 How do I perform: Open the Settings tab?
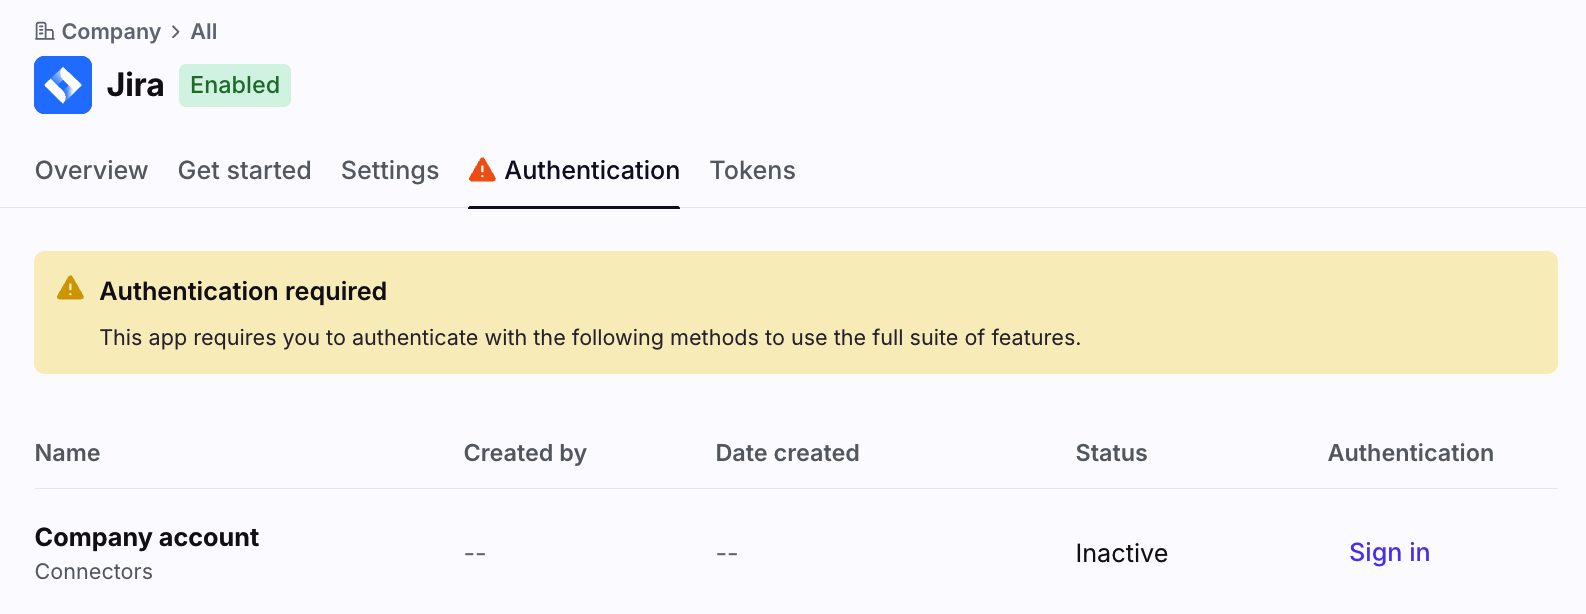(390, 171)
